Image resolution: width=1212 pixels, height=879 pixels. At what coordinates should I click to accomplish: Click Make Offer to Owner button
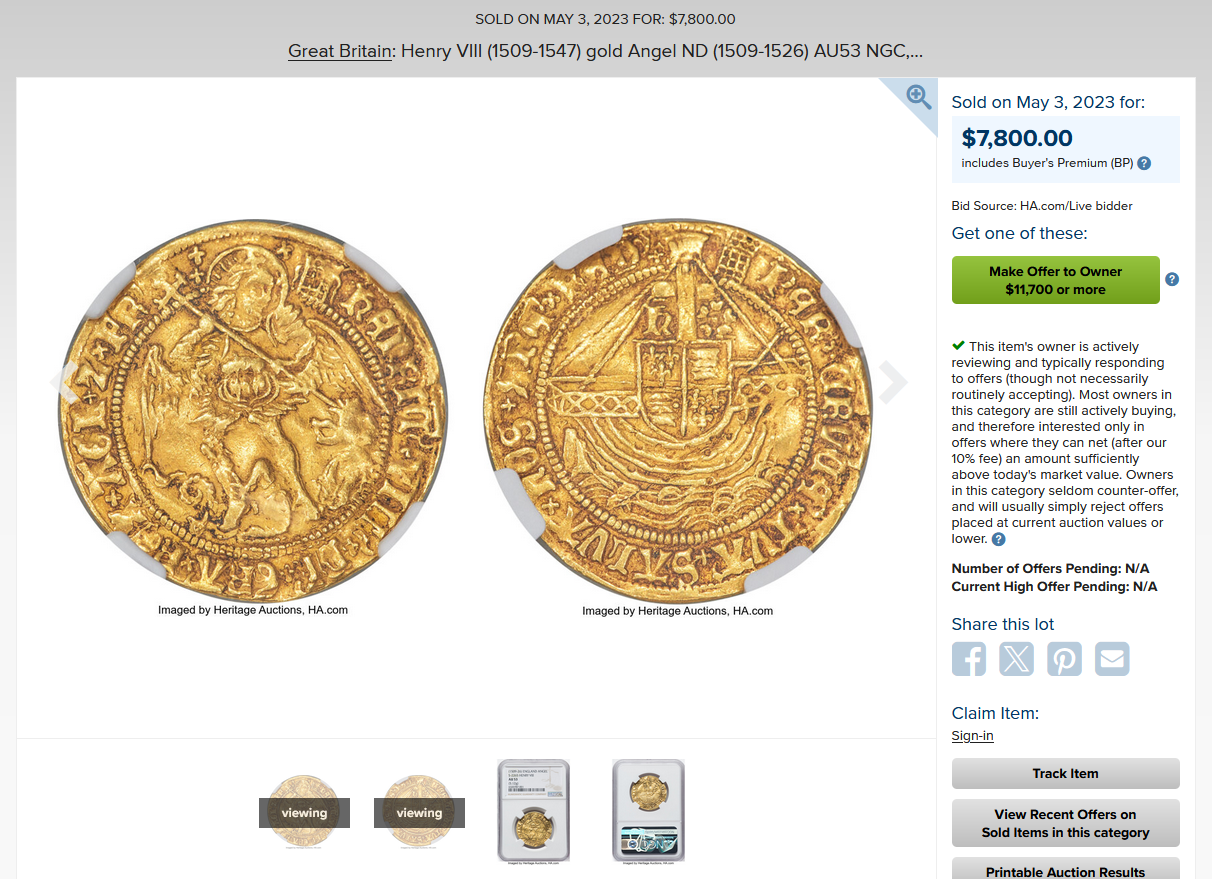tap(1055, 280)
